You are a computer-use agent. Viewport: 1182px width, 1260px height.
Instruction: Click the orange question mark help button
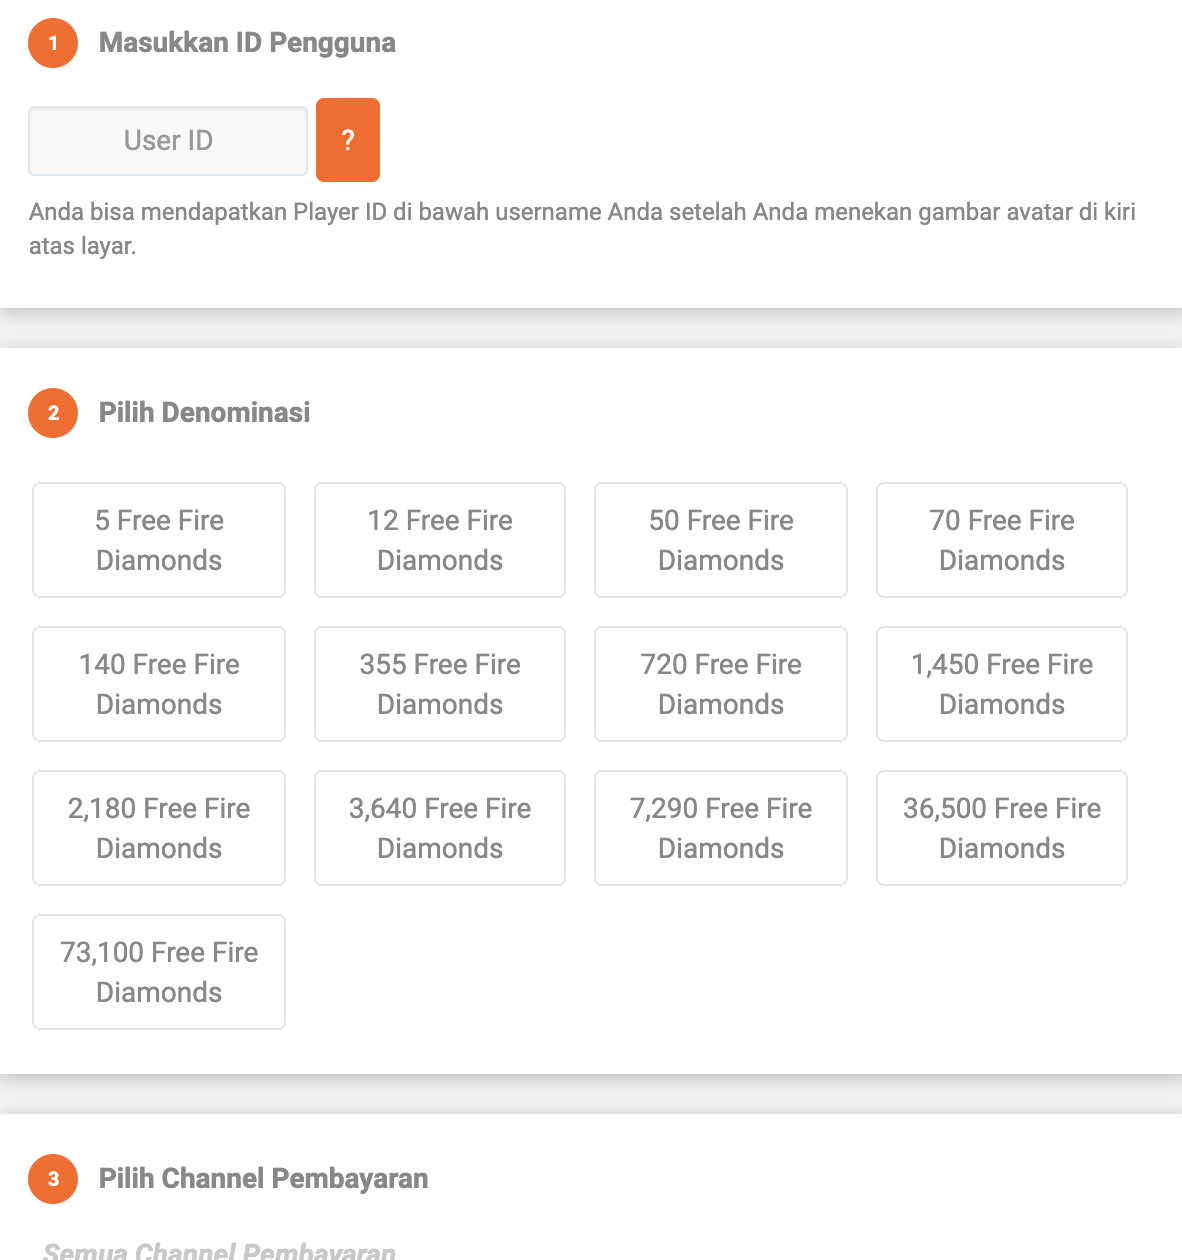347,140
